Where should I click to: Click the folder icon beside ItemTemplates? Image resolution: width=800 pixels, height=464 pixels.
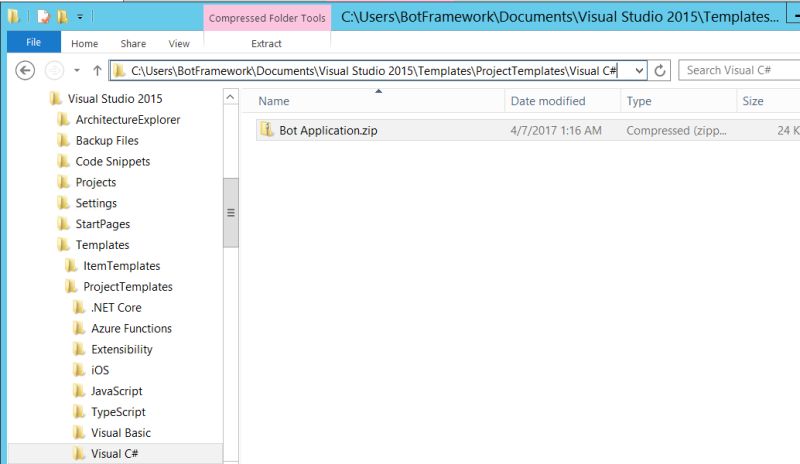pyautogui.click(x=71, y=266)
